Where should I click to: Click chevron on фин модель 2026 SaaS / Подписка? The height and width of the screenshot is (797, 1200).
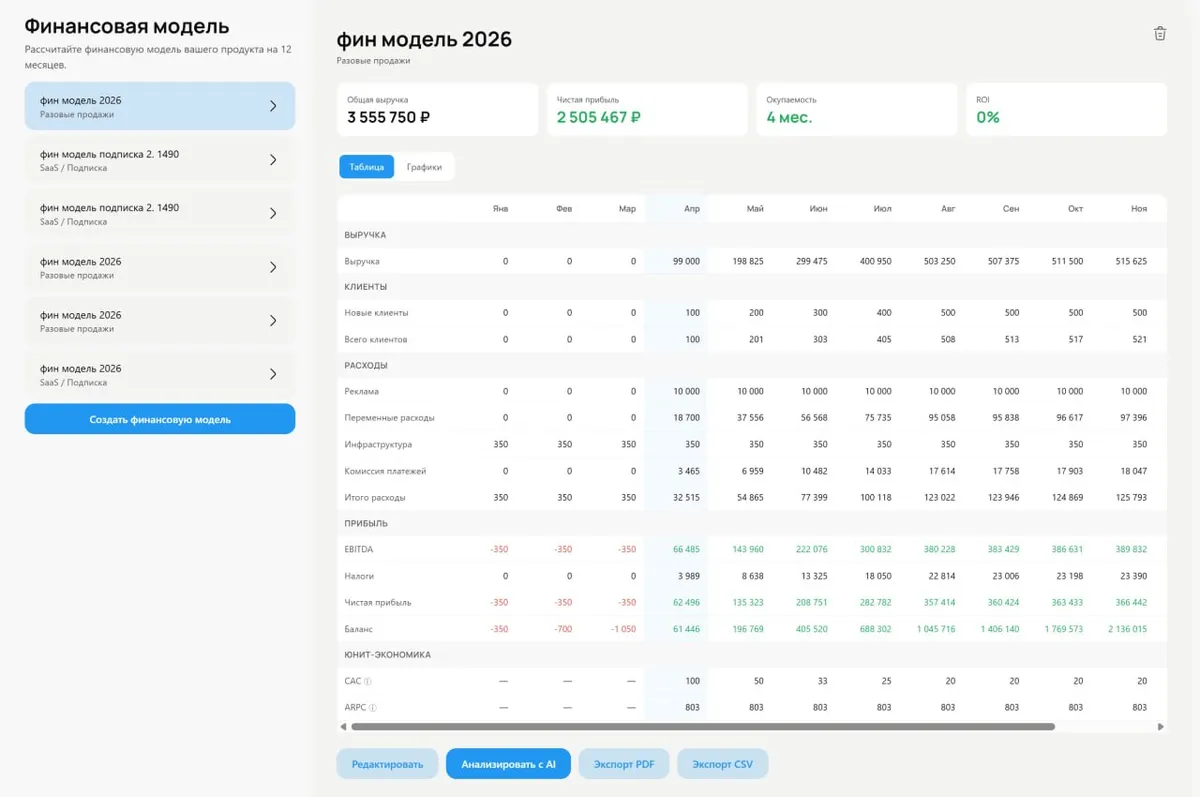click(x=273, y=374)
